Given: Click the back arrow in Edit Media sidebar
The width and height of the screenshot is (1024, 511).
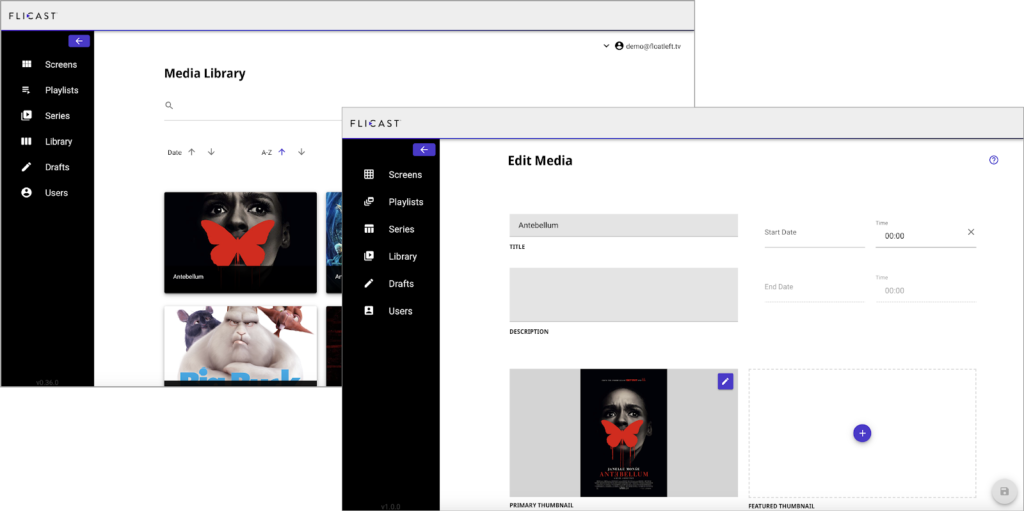Looking at the screenshot, I should (x=424, y=150).
